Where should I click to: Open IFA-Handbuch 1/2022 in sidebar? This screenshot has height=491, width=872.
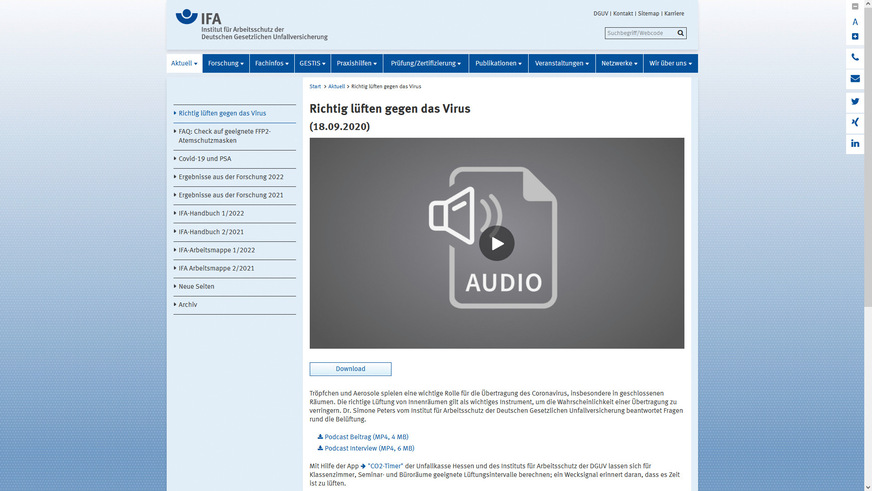pyautogui.click(x=211, y=213)
